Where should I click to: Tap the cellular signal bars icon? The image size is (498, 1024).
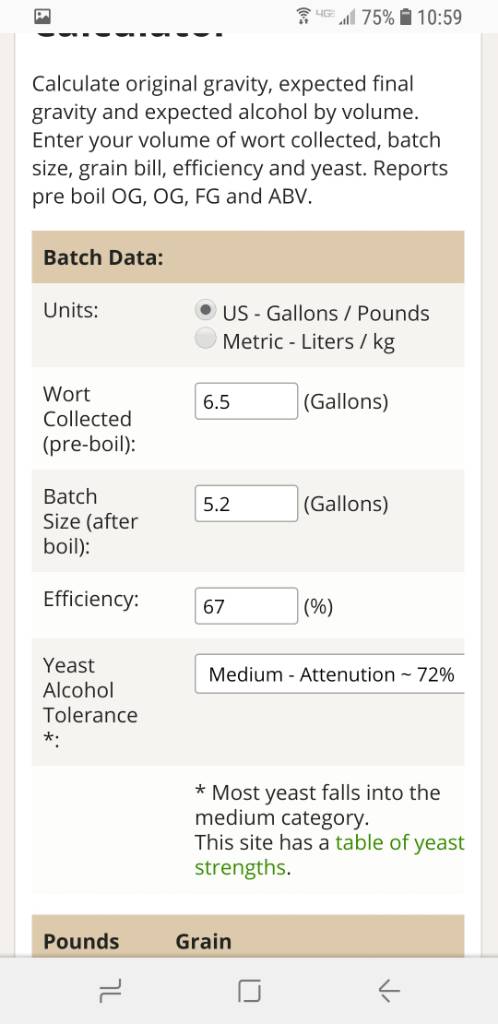pos(347,17)
